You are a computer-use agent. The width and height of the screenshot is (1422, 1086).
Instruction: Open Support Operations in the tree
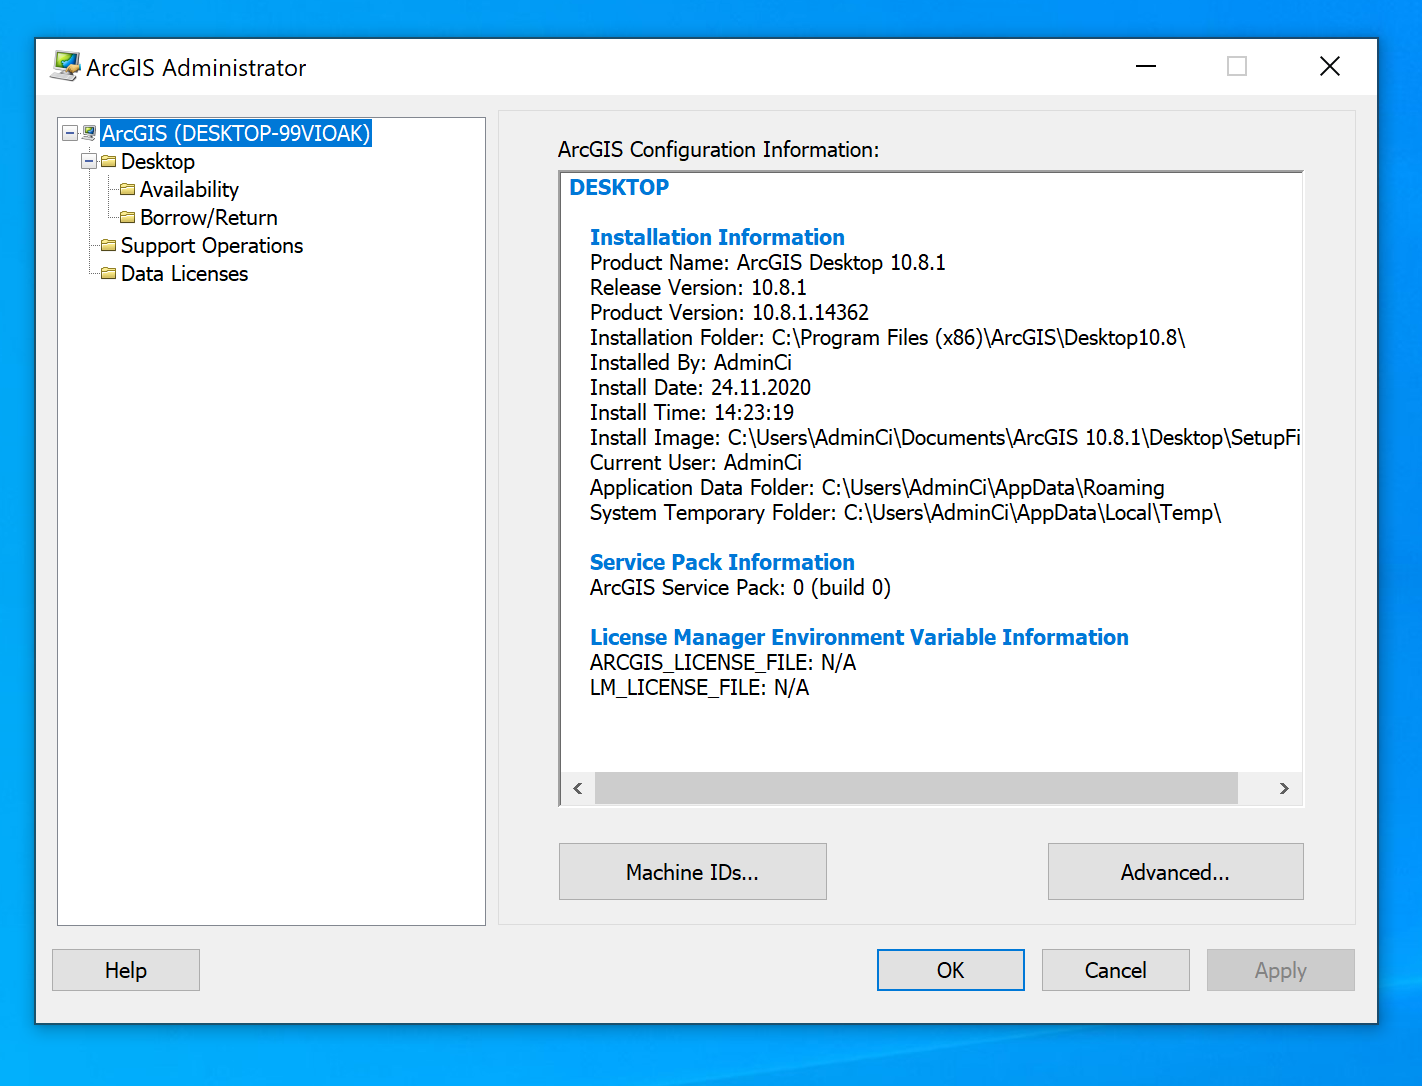click(211, 245)
